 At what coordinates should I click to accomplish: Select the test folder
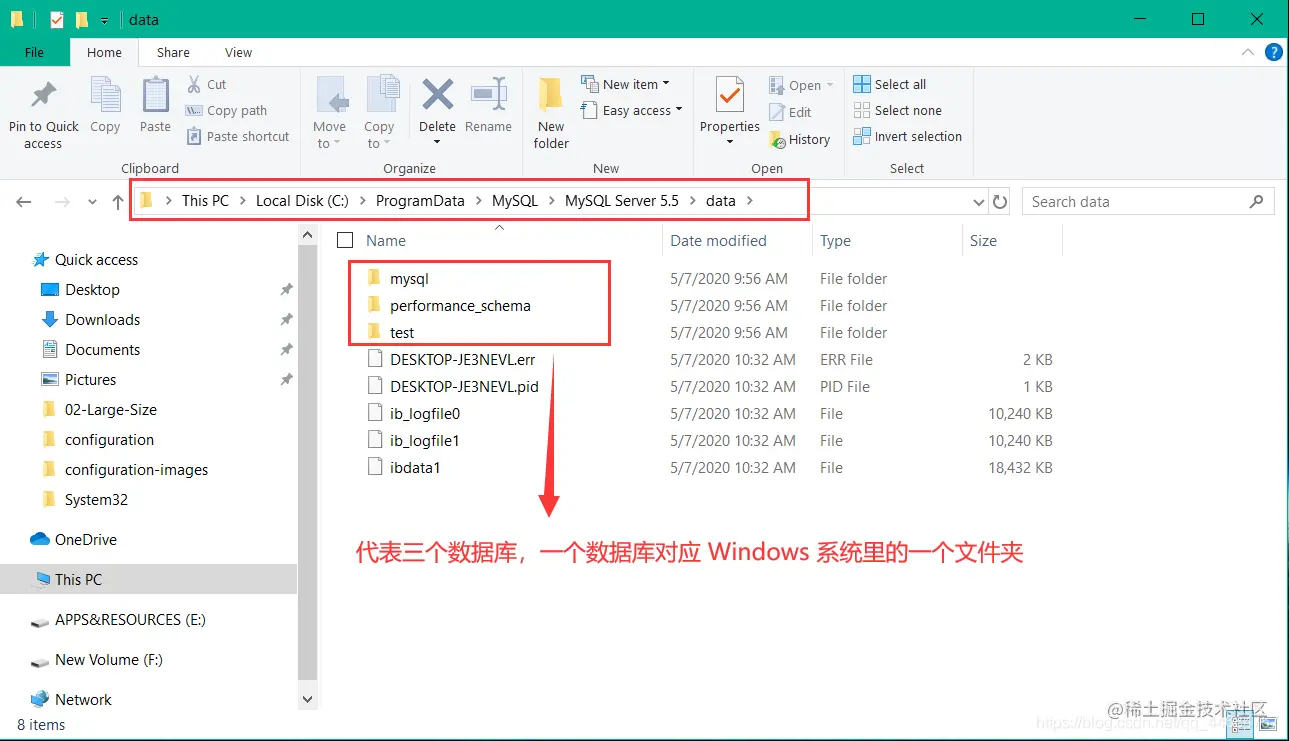point(402,333)
